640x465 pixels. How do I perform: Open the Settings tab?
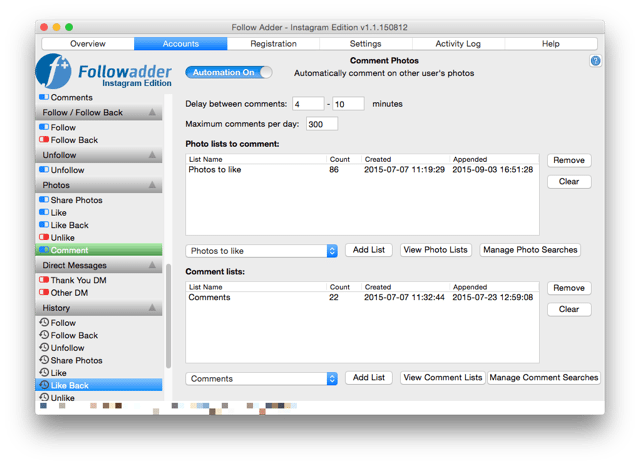(x=366, y=44)
